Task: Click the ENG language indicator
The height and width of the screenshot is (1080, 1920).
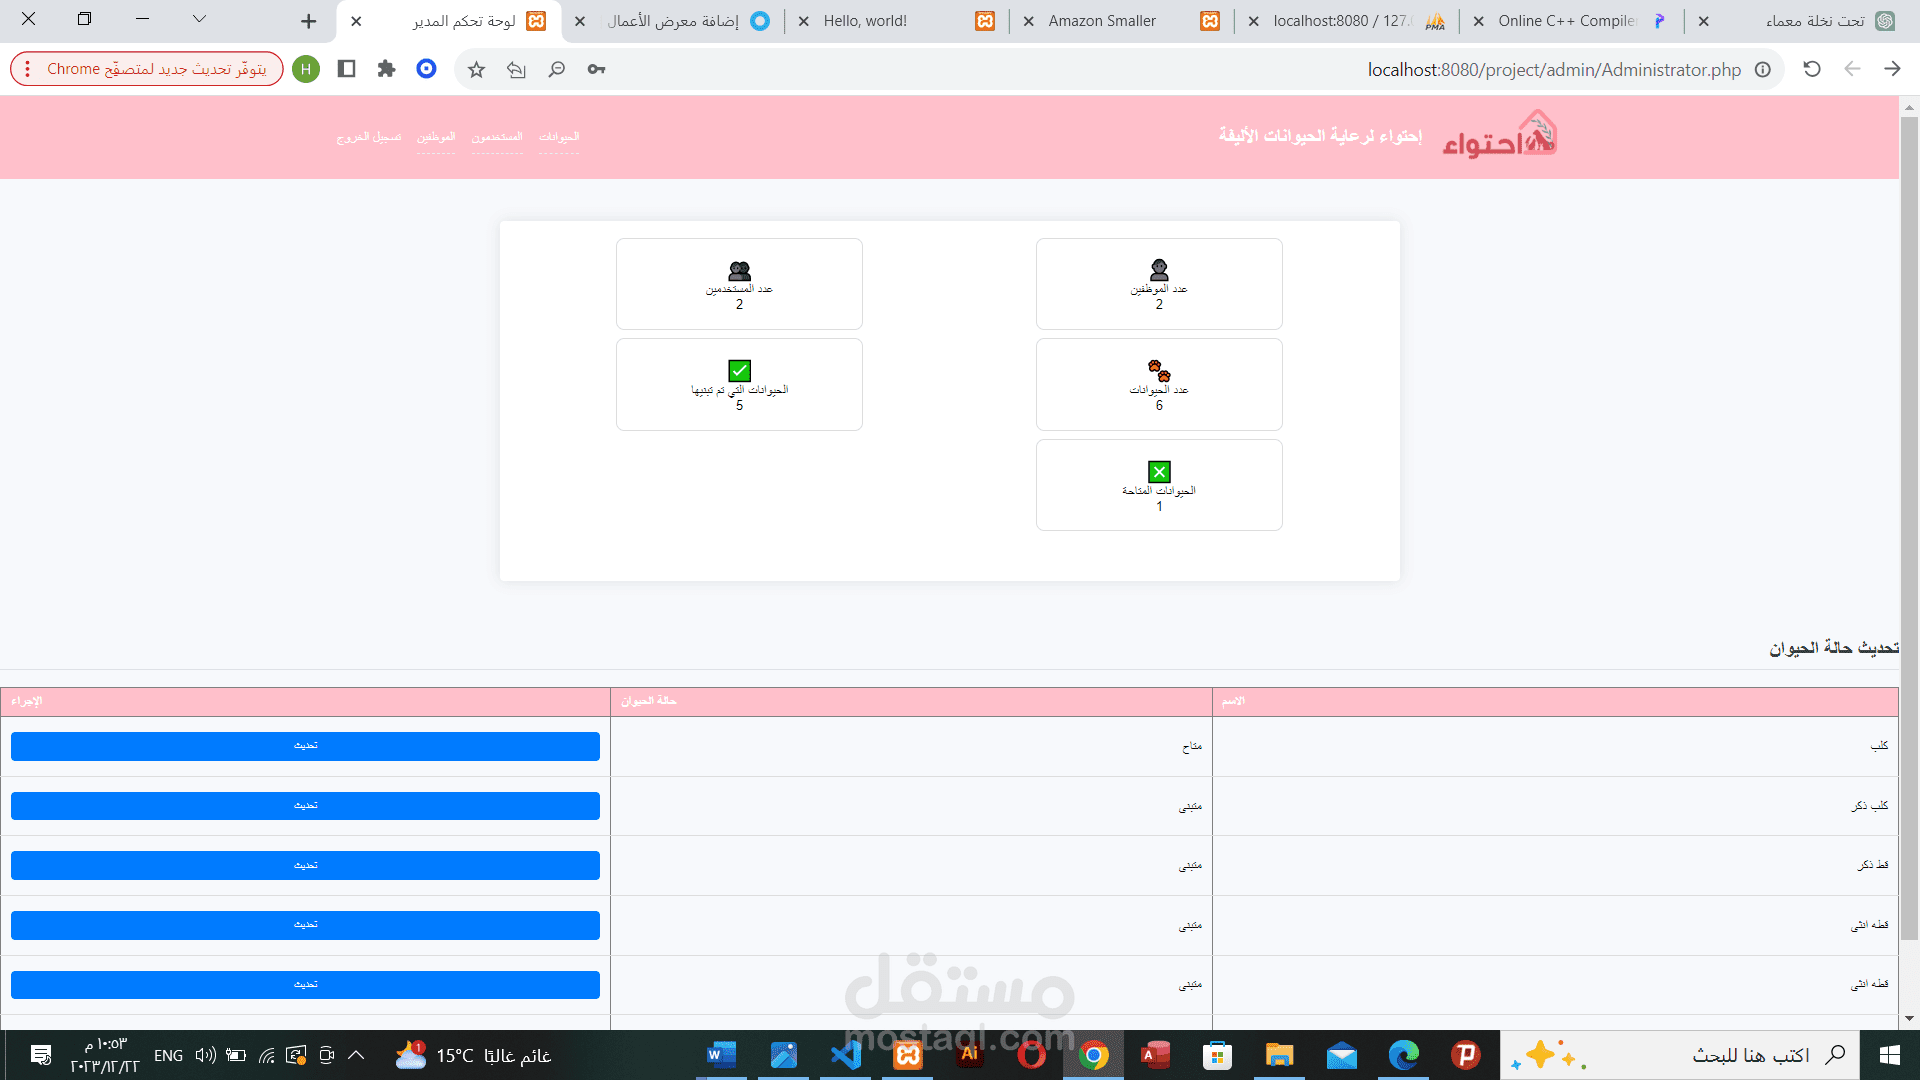Action: pos(168,1055)
